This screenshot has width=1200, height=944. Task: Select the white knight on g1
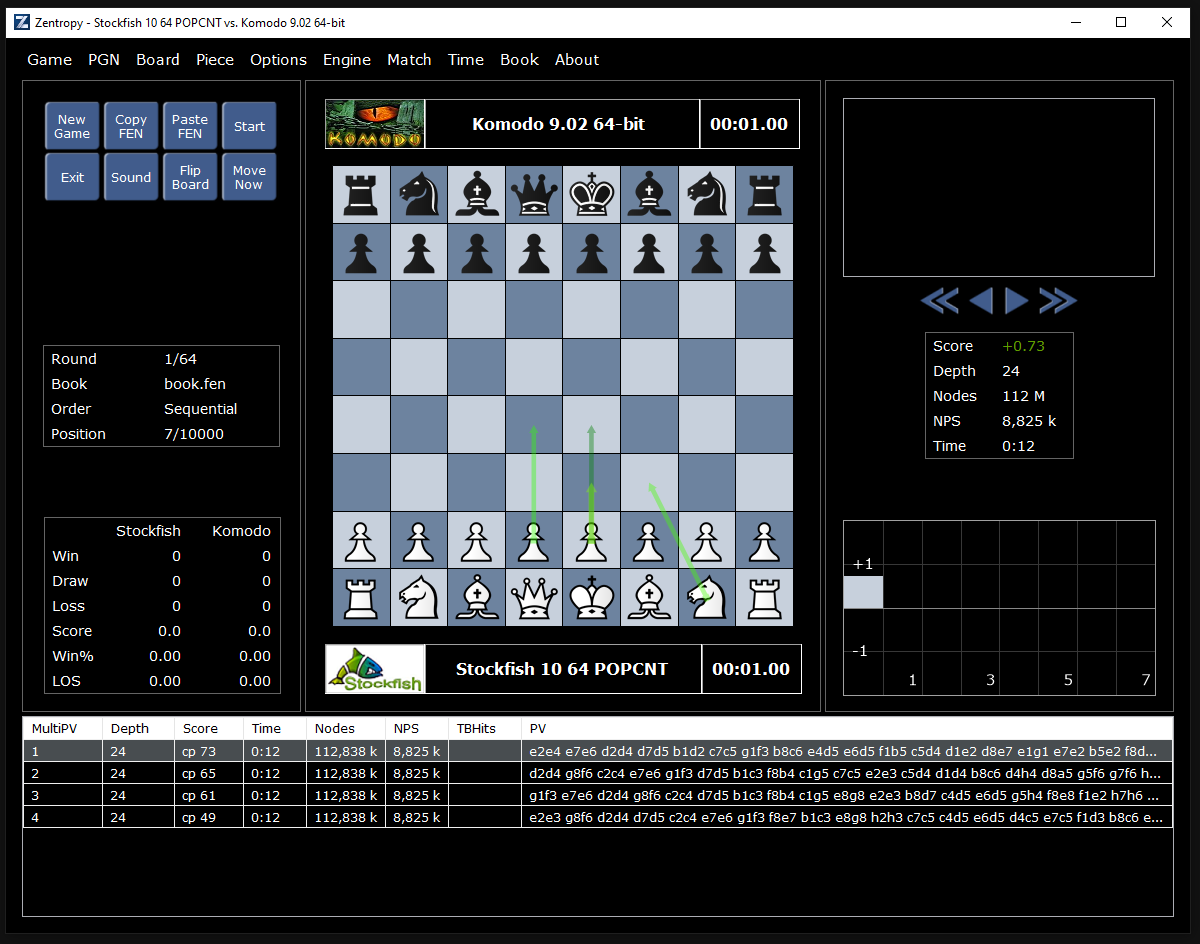pos(707,598)
